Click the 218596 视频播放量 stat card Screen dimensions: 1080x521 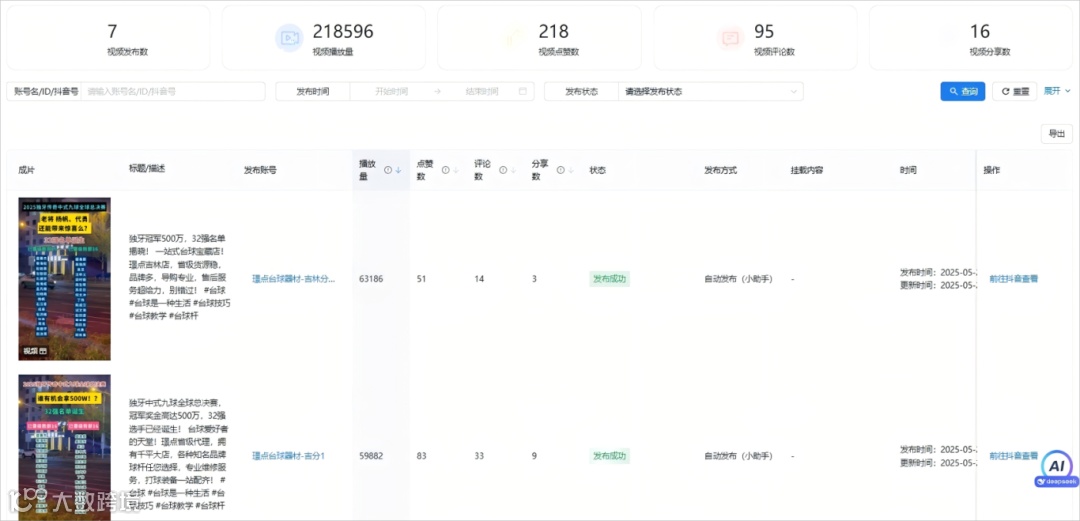pyautogui.click(x=324, y=38)
